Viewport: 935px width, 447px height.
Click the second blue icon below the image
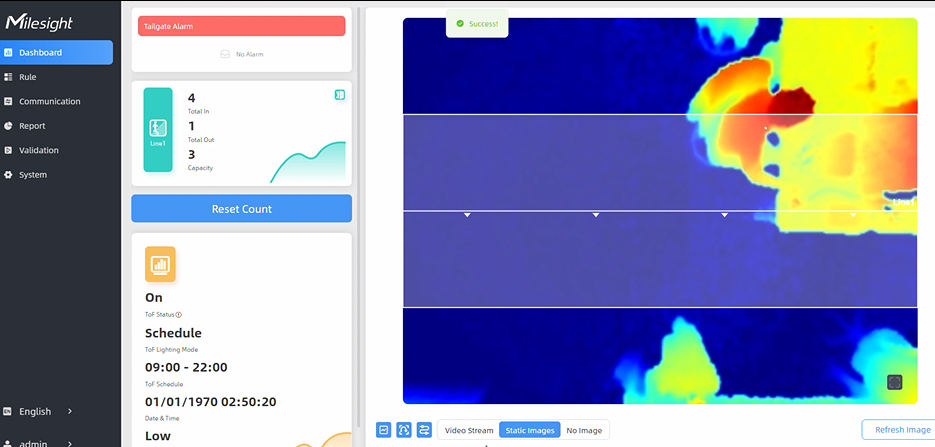404,429
